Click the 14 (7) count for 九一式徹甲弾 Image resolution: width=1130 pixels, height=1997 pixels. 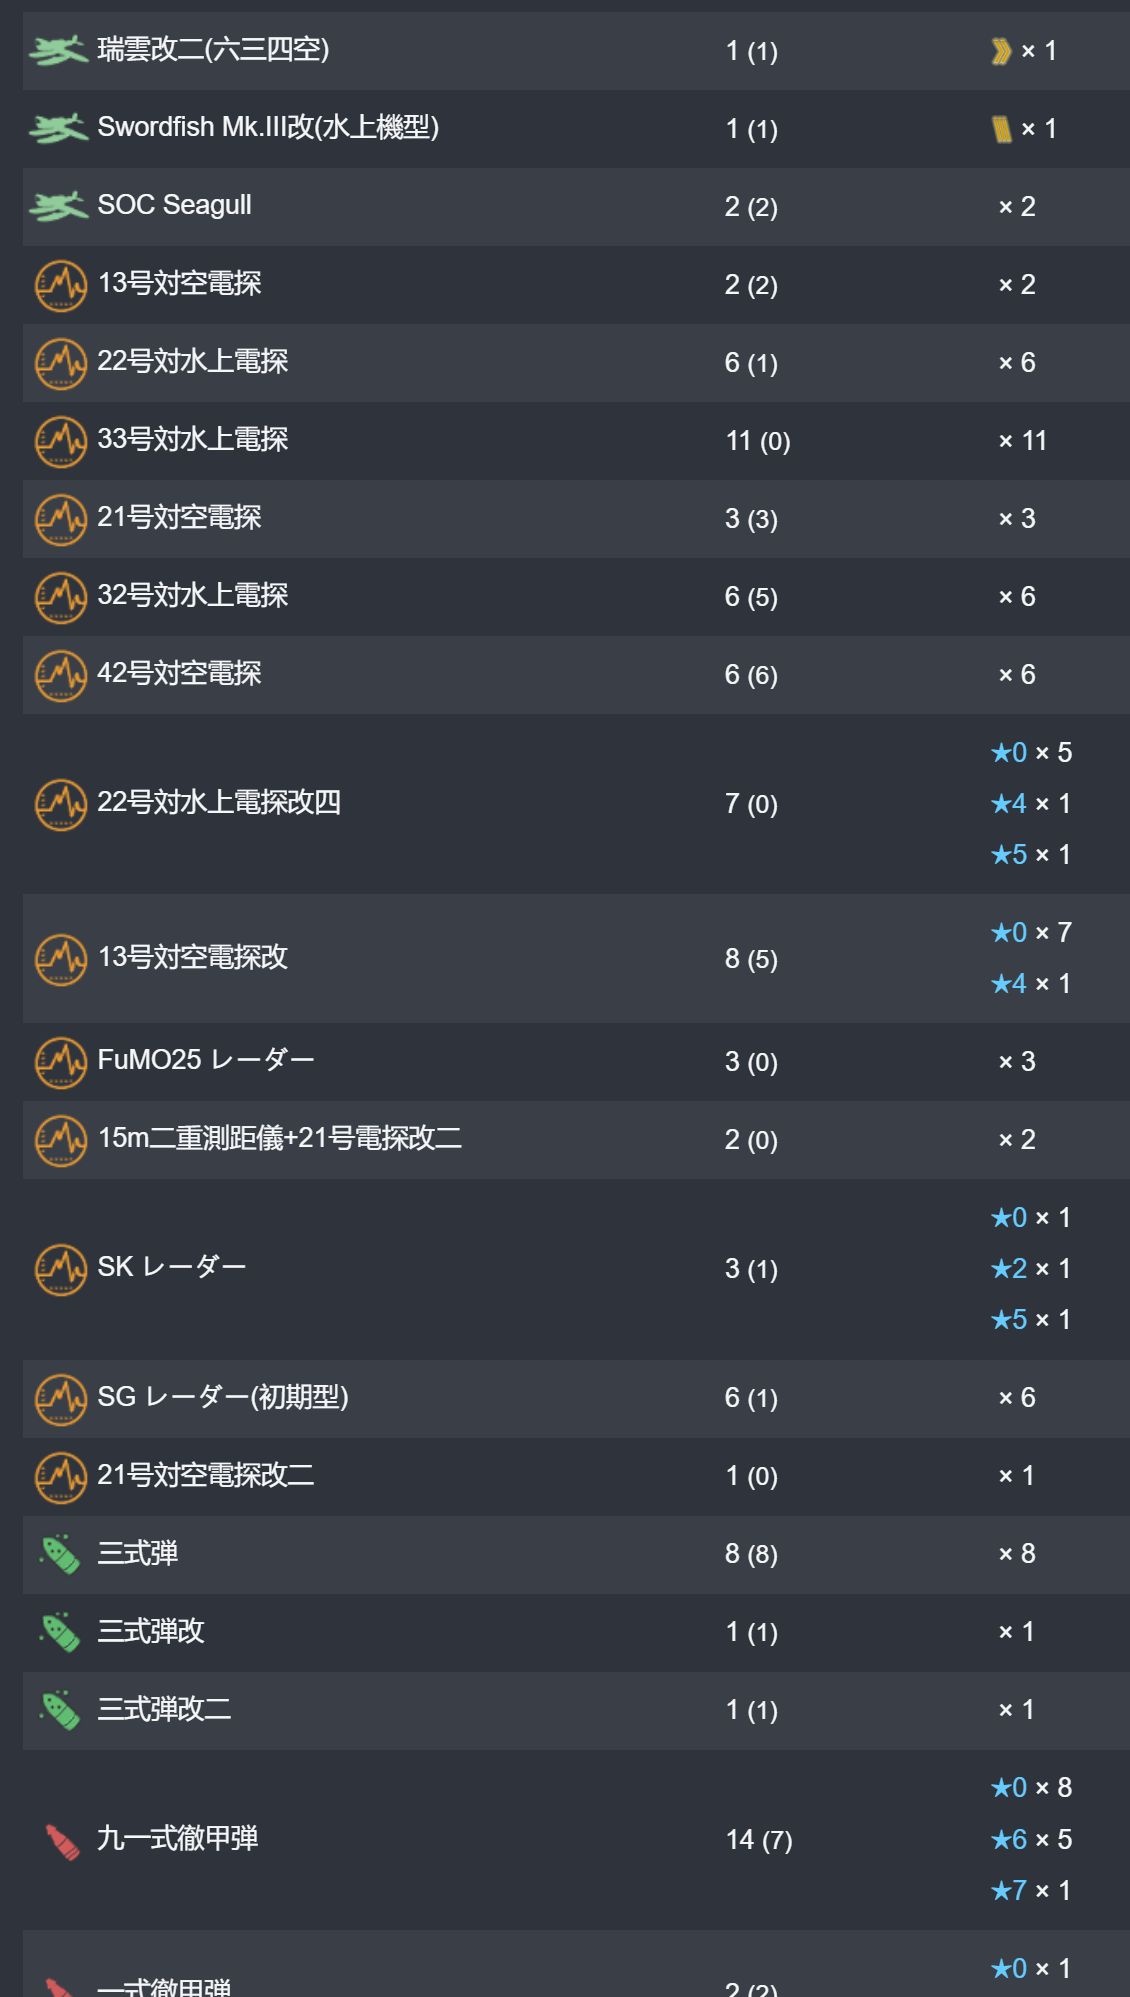coord(759,1840)
